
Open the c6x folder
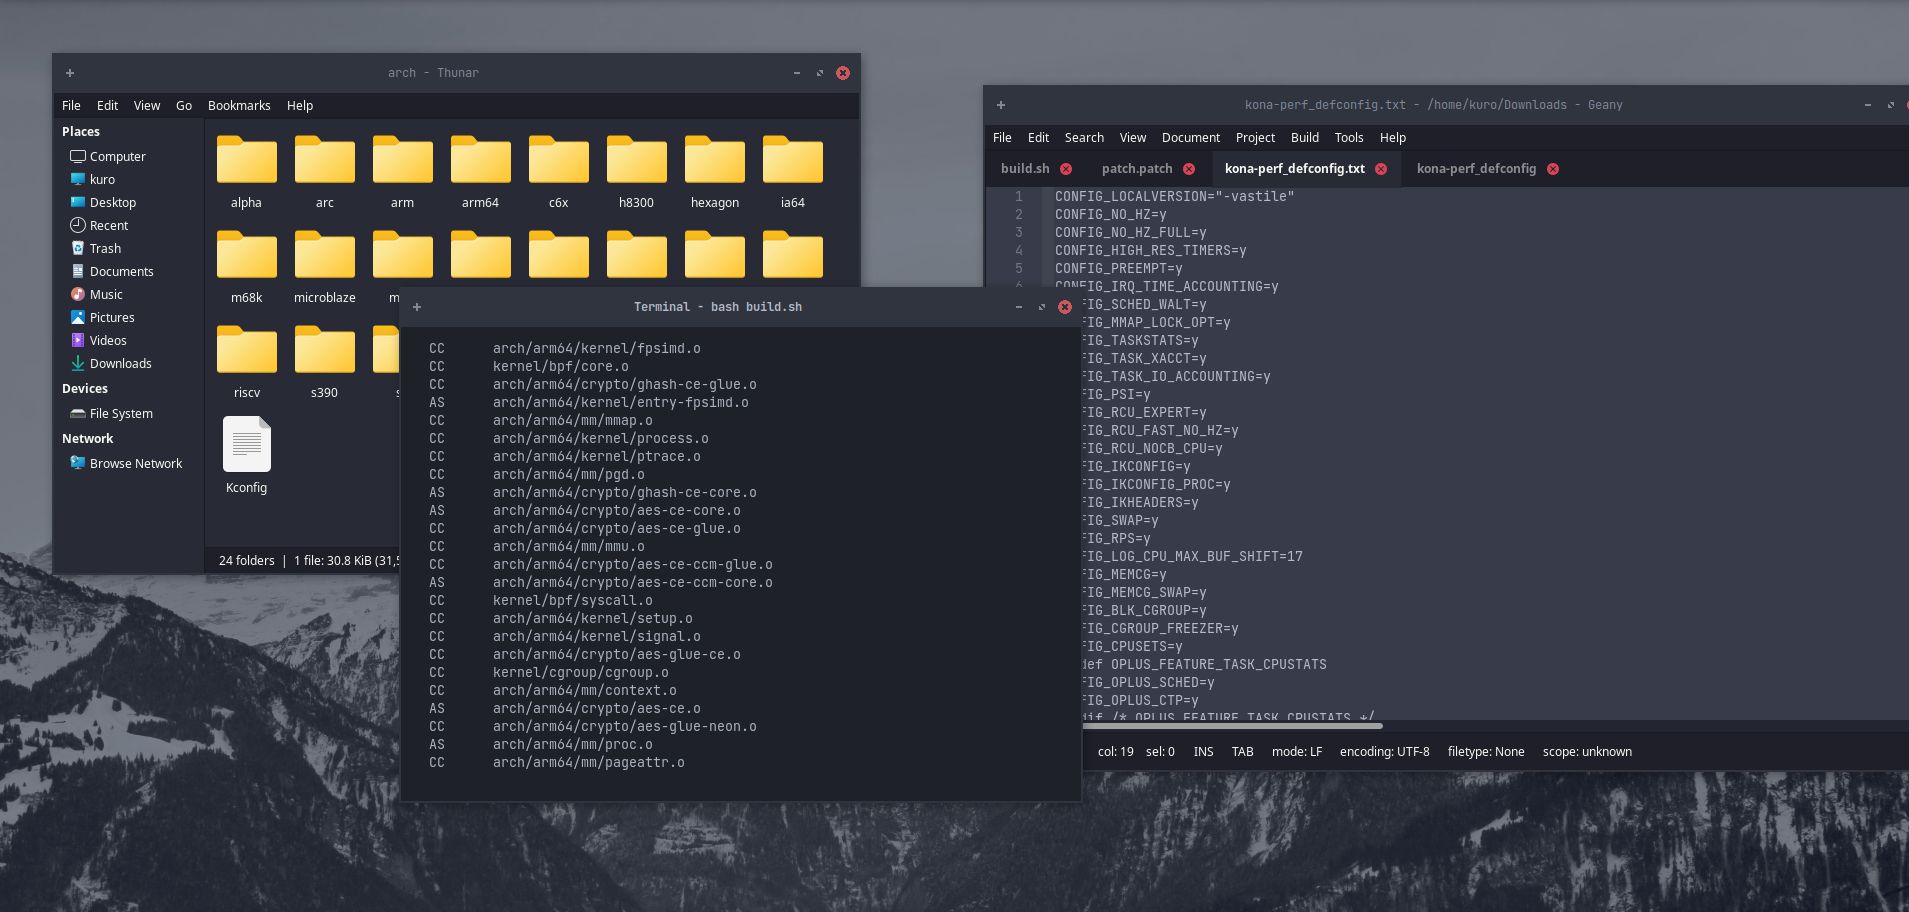point(558,160)
